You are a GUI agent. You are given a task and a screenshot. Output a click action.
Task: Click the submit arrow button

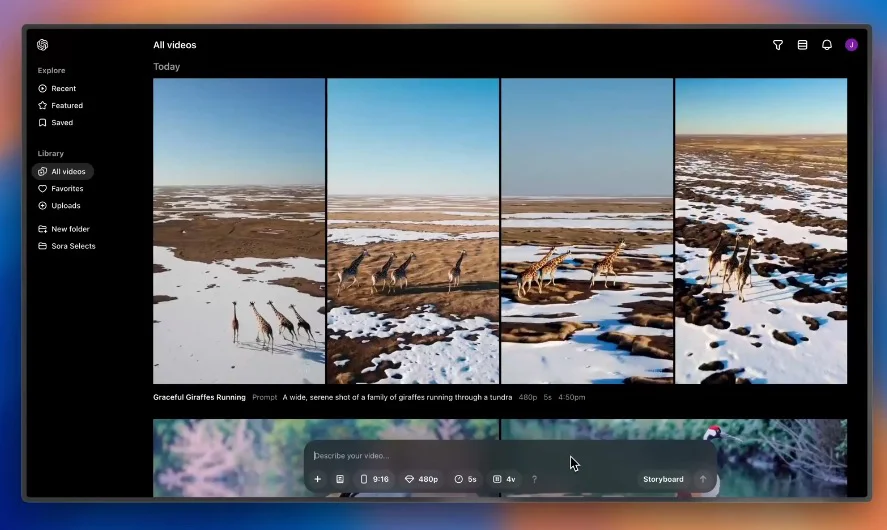[703, 479]
